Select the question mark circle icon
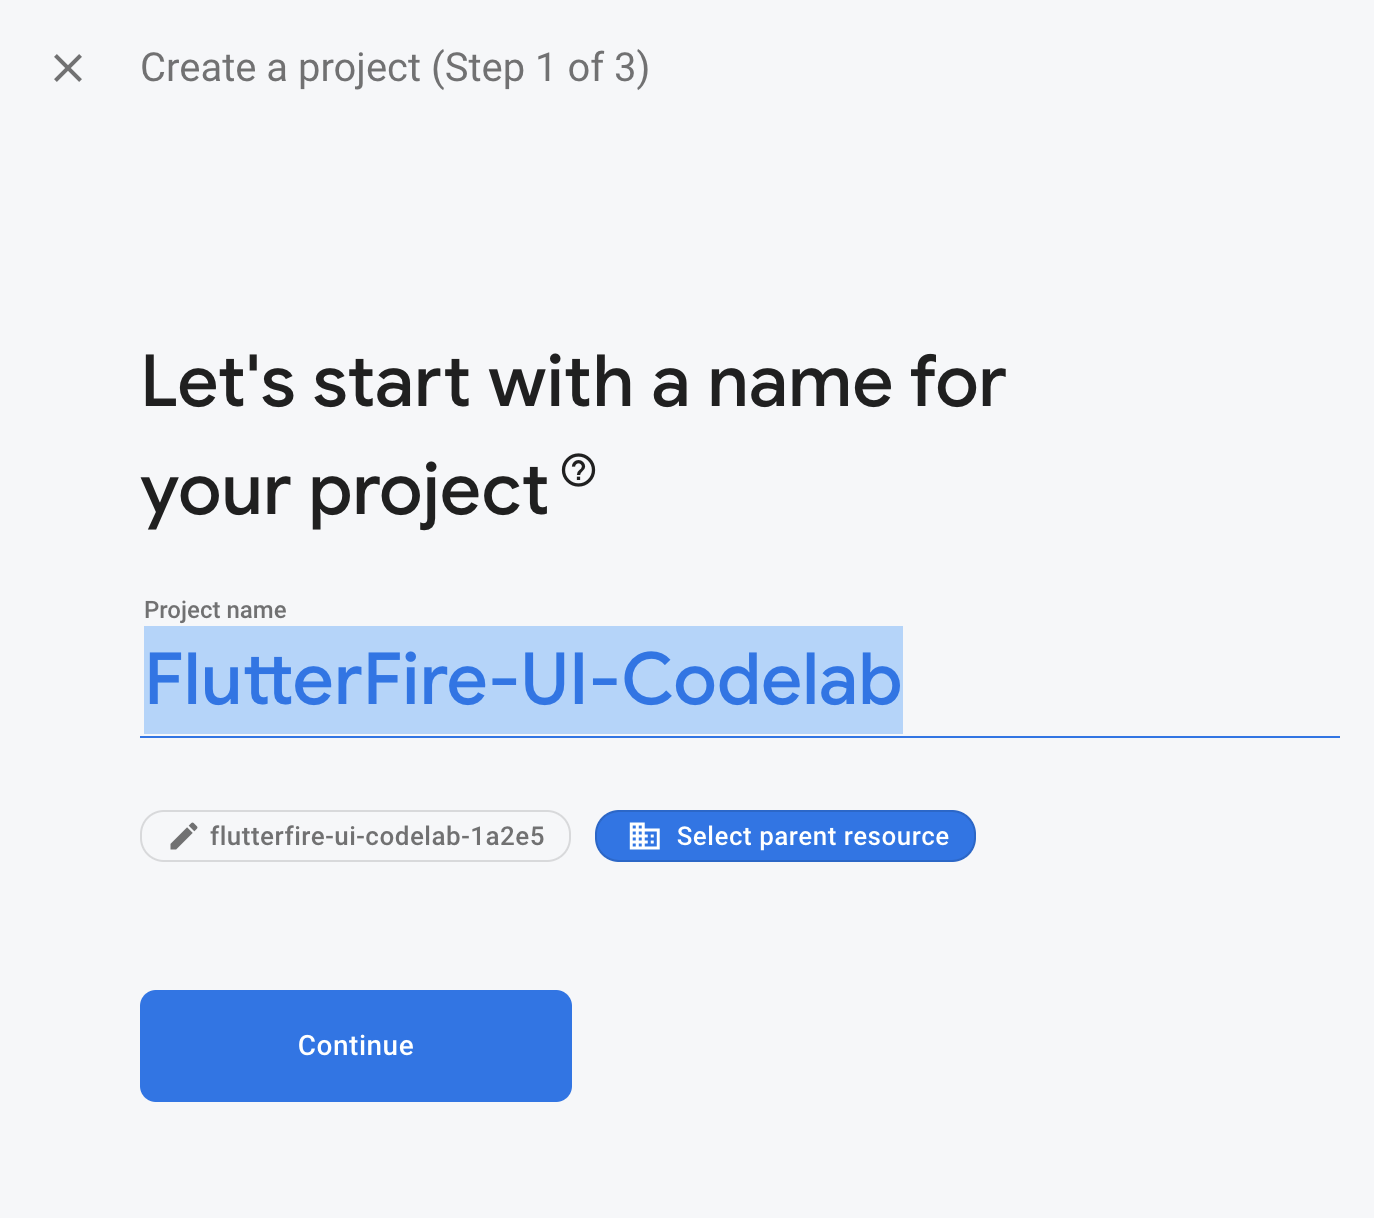Viewport: 1374px width, 1218px height. click(x=578, y=470)
